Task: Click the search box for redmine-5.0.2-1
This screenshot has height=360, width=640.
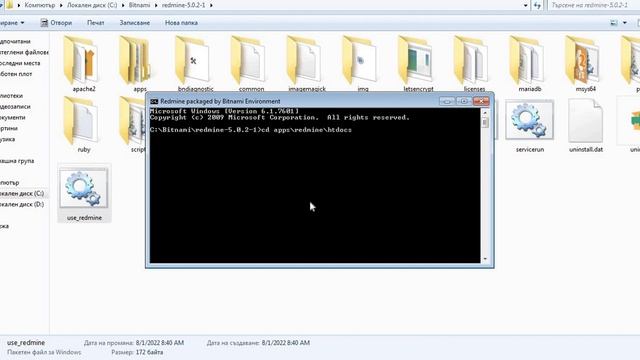Action: click(594, 5)
